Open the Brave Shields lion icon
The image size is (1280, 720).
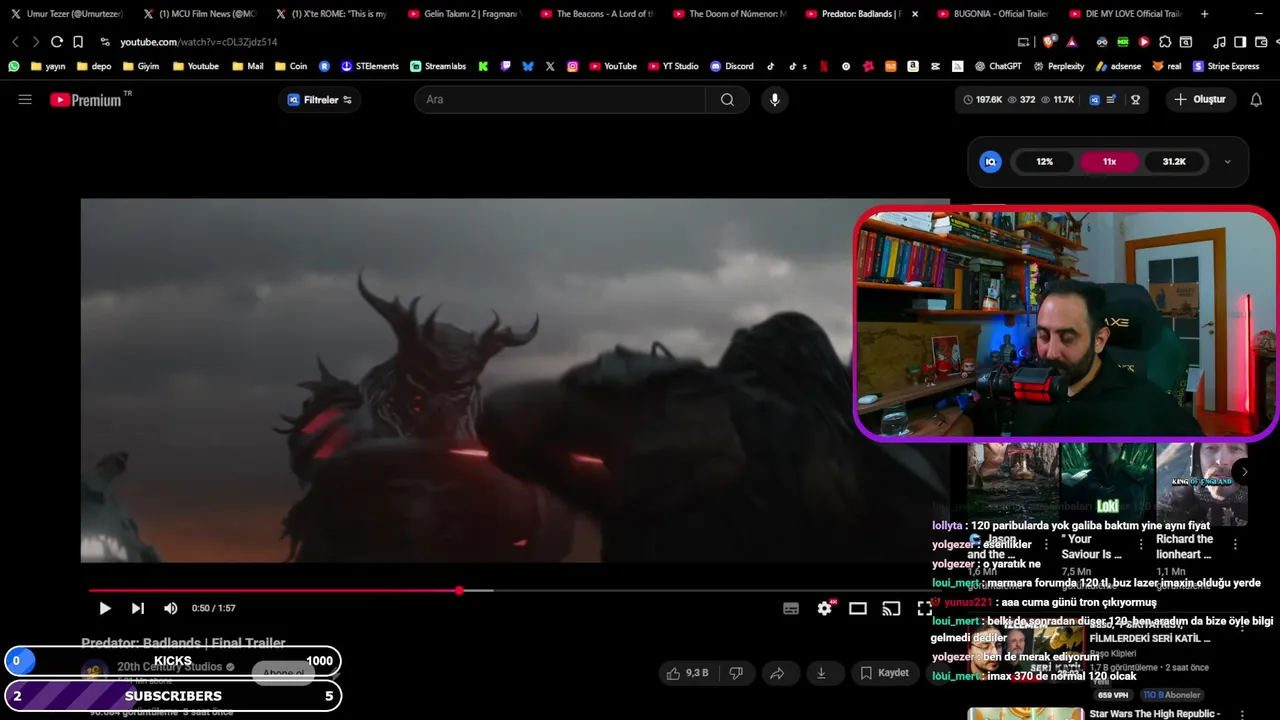click(1048, 42)
